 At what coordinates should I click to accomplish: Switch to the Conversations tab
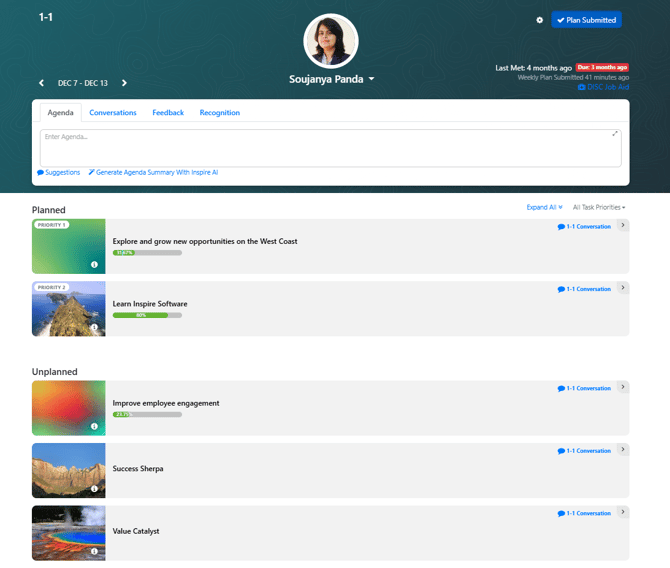click(x=113, y=113)
